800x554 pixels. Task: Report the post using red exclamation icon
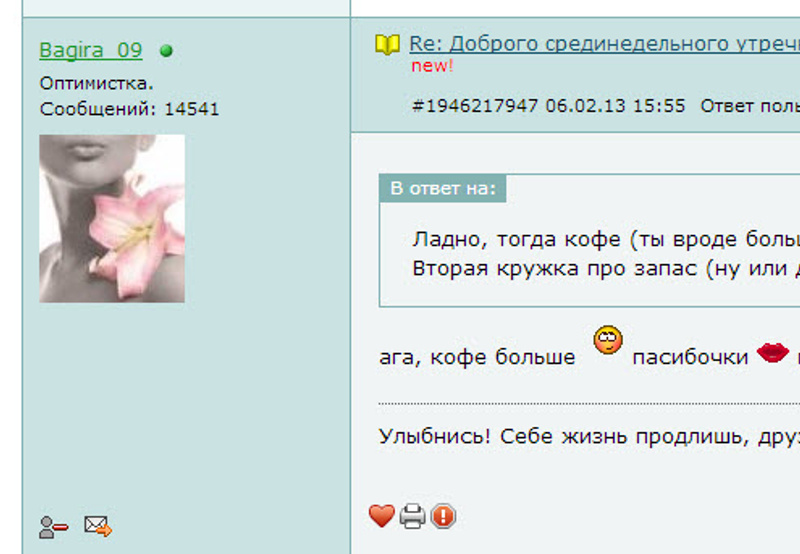443,516
